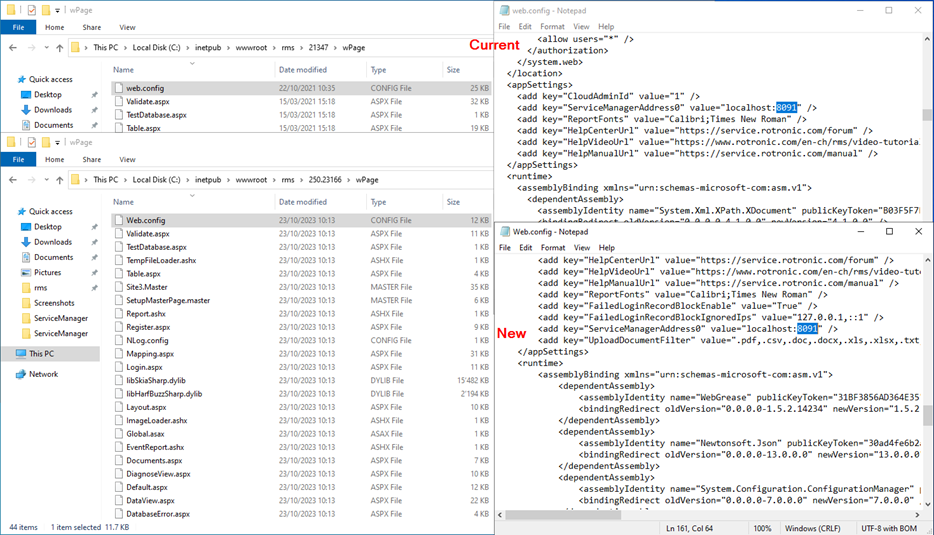Open File tab in top Explorer window
934x535 pixels.
pos(18,27)
